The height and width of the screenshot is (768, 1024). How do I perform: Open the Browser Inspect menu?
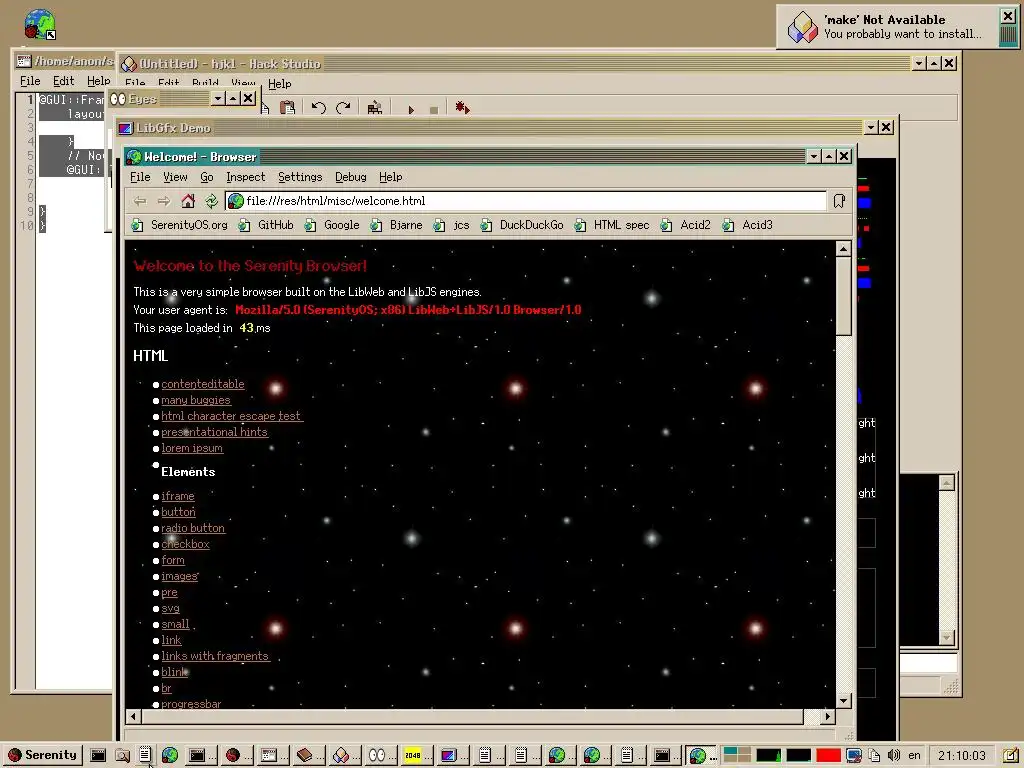(246, 177)
